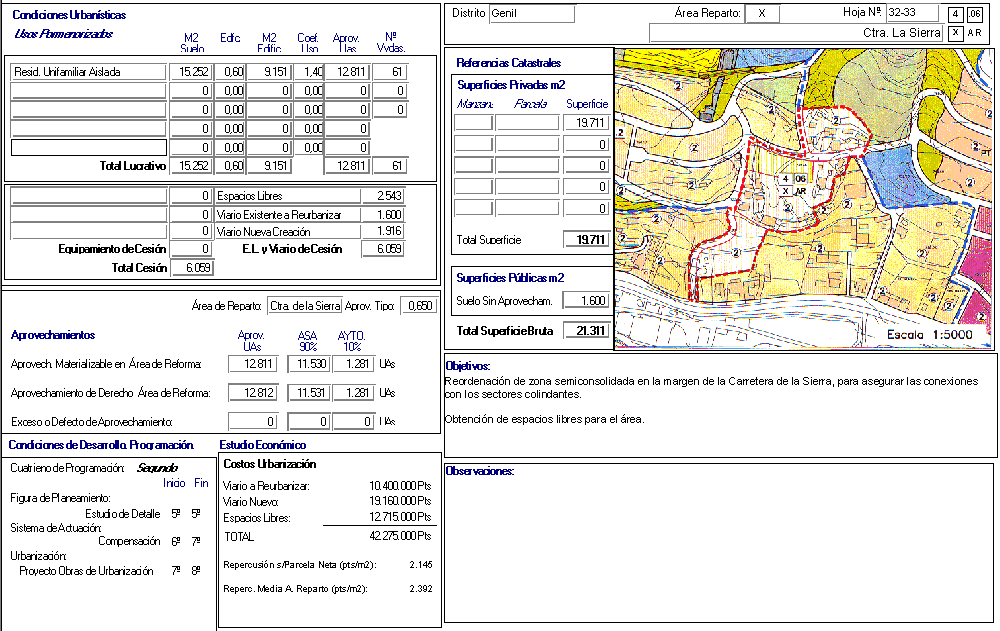Click inside the empty Observaciones text area

pyautogui.click(x=720, y=550)
